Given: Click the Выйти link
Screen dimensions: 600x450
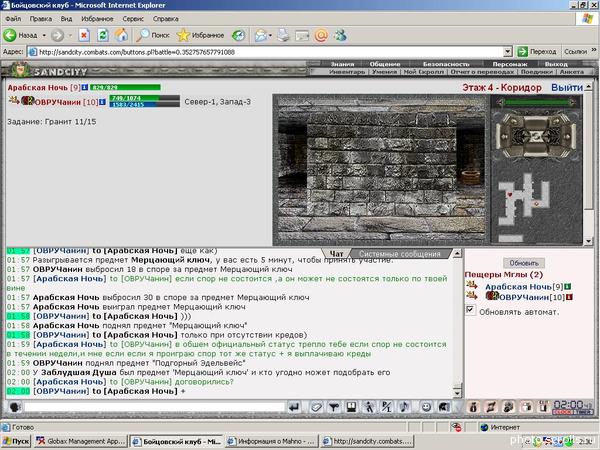Looking at the screenshot, I should (567, 88).
